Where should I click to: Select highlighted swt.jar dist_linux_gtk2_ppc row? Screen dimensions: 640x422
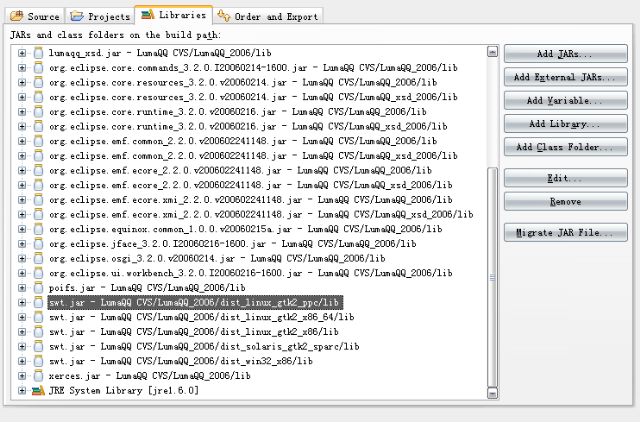(195, 303)
